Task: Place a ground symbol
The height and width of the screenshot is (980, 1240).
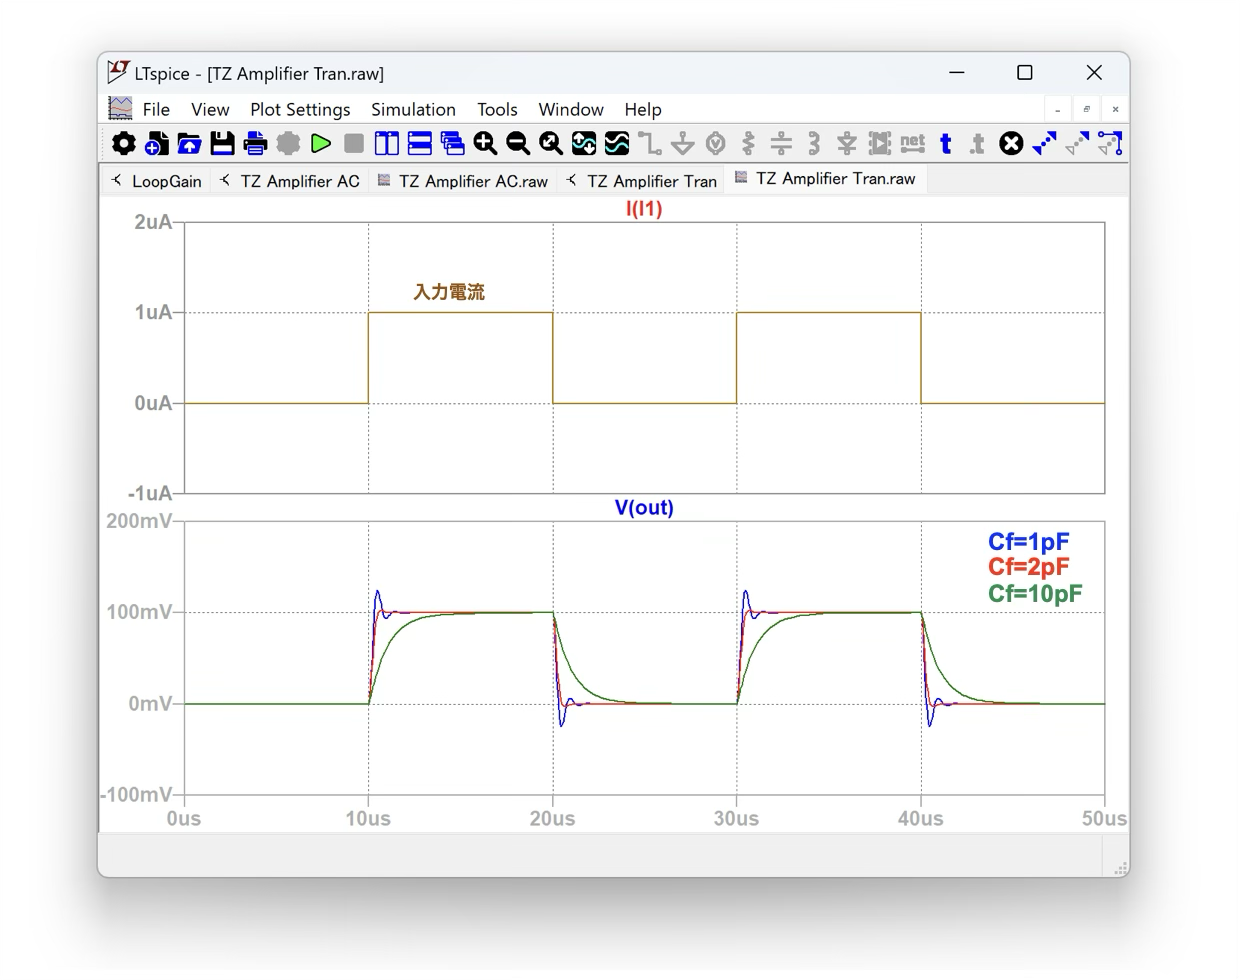Action: pos(683,144)
